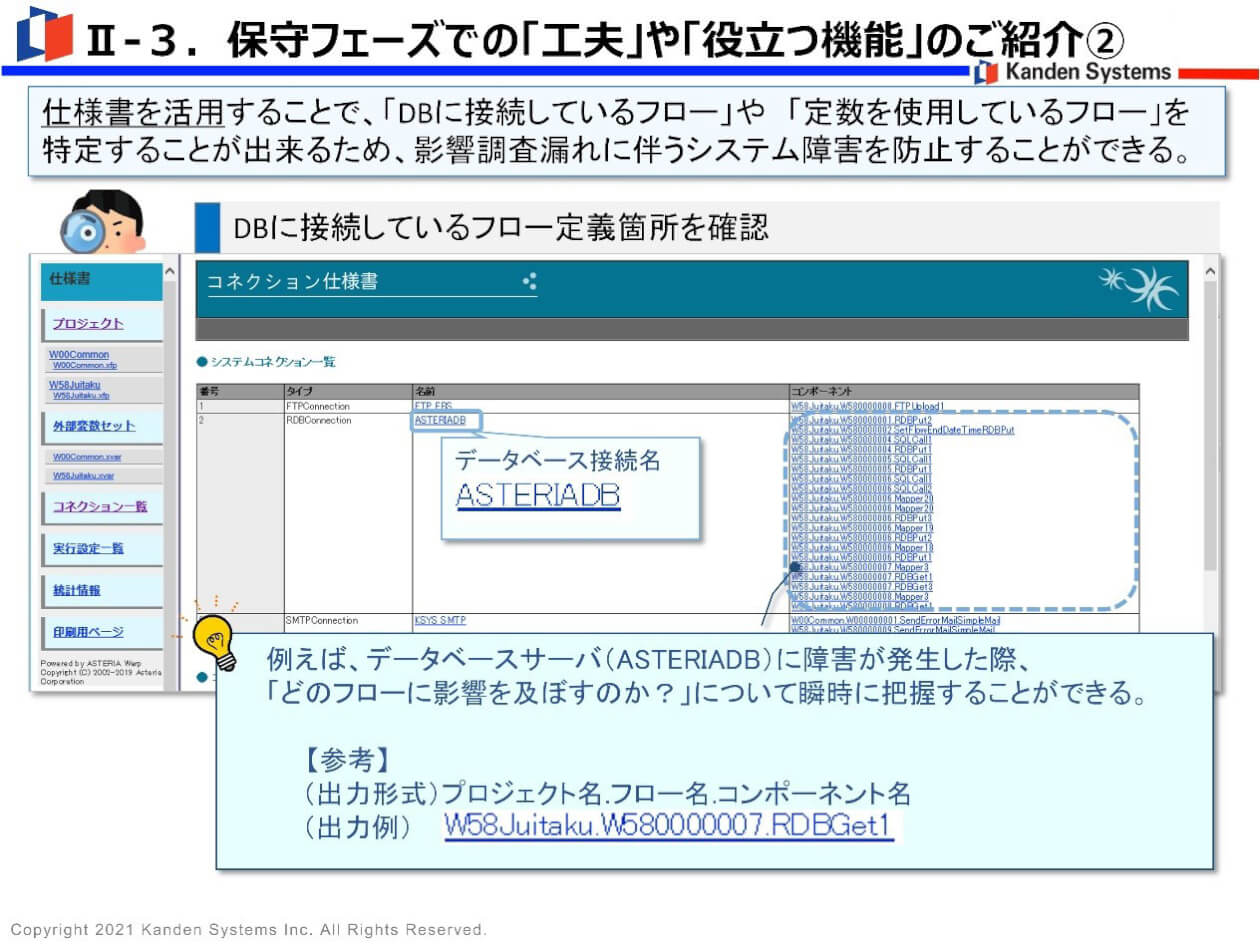
Task: Click the three-dot share icon in the コネクション仕様書 header
Action: 530,281
